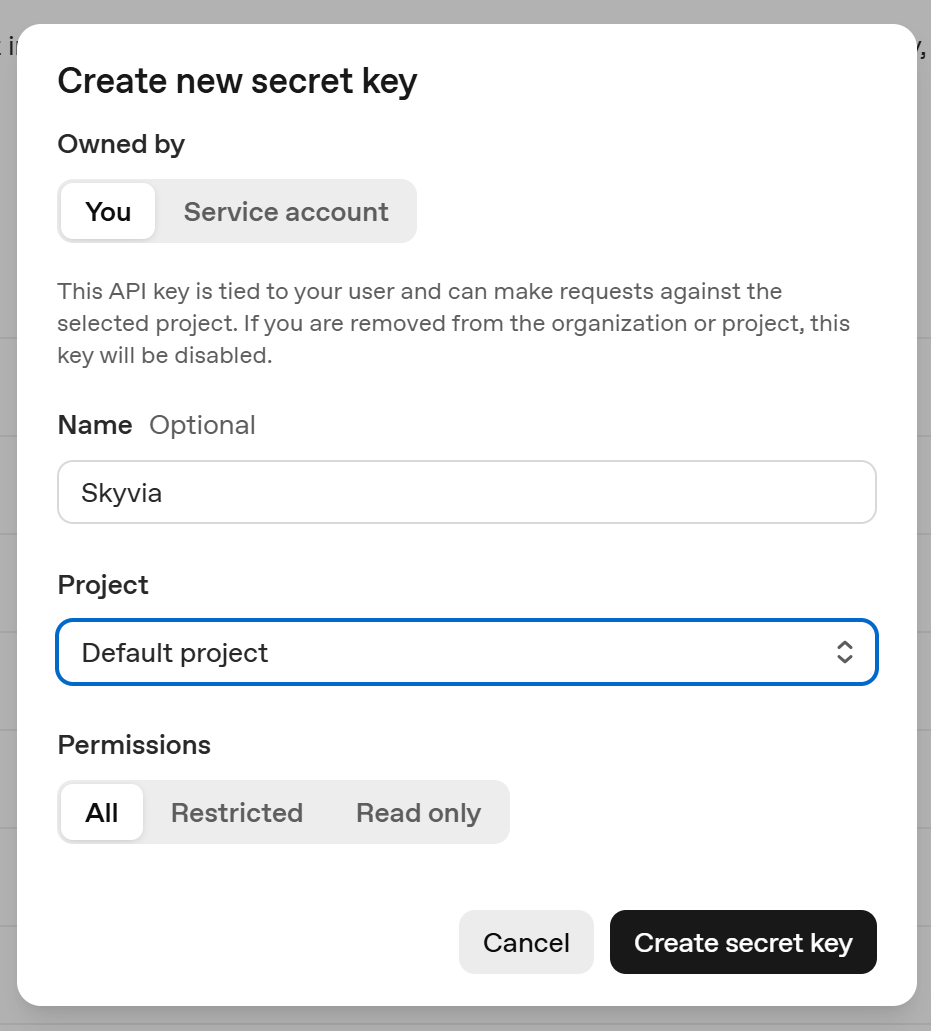This screenshot has width=931, height=1031.
Task: Click the 'Optional' hint next to Name
Action: [202, 425]
